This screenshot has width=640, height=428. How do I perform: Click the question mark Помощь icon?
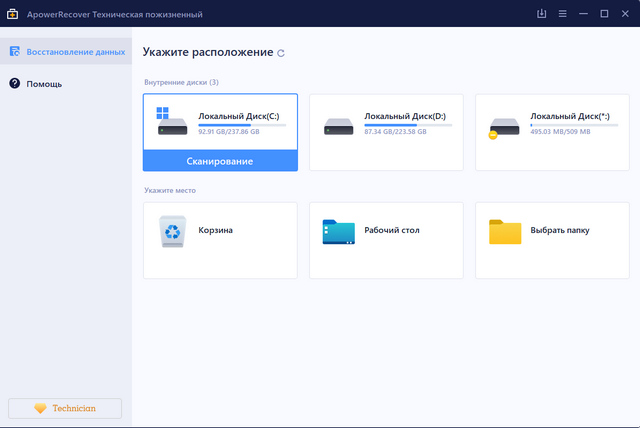[15, 83]
